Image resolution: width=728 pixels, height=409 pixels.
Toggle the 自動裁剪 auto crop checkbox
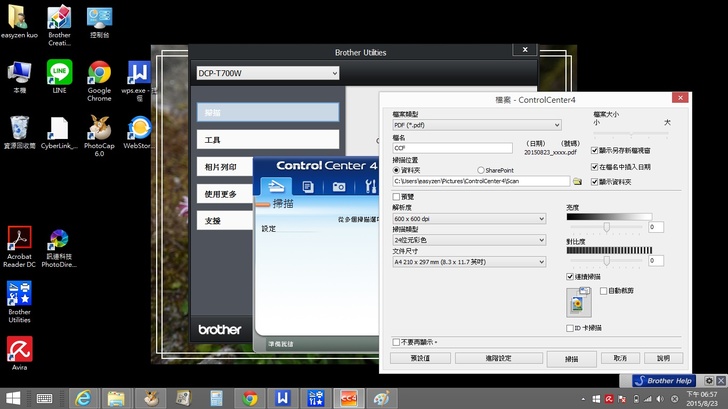tap(602, 290)
